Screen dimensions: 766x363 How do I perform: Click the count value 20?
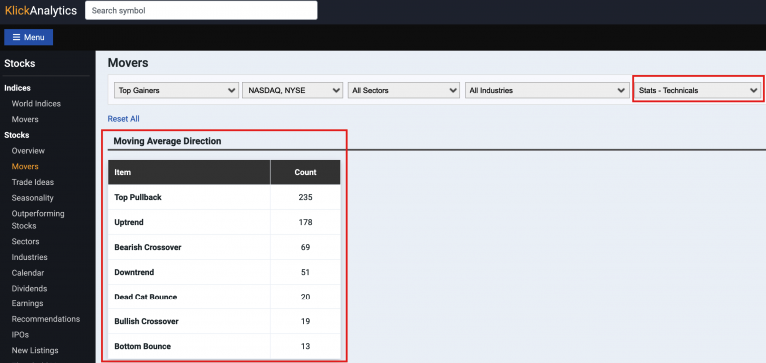click(x=305, y=297)
